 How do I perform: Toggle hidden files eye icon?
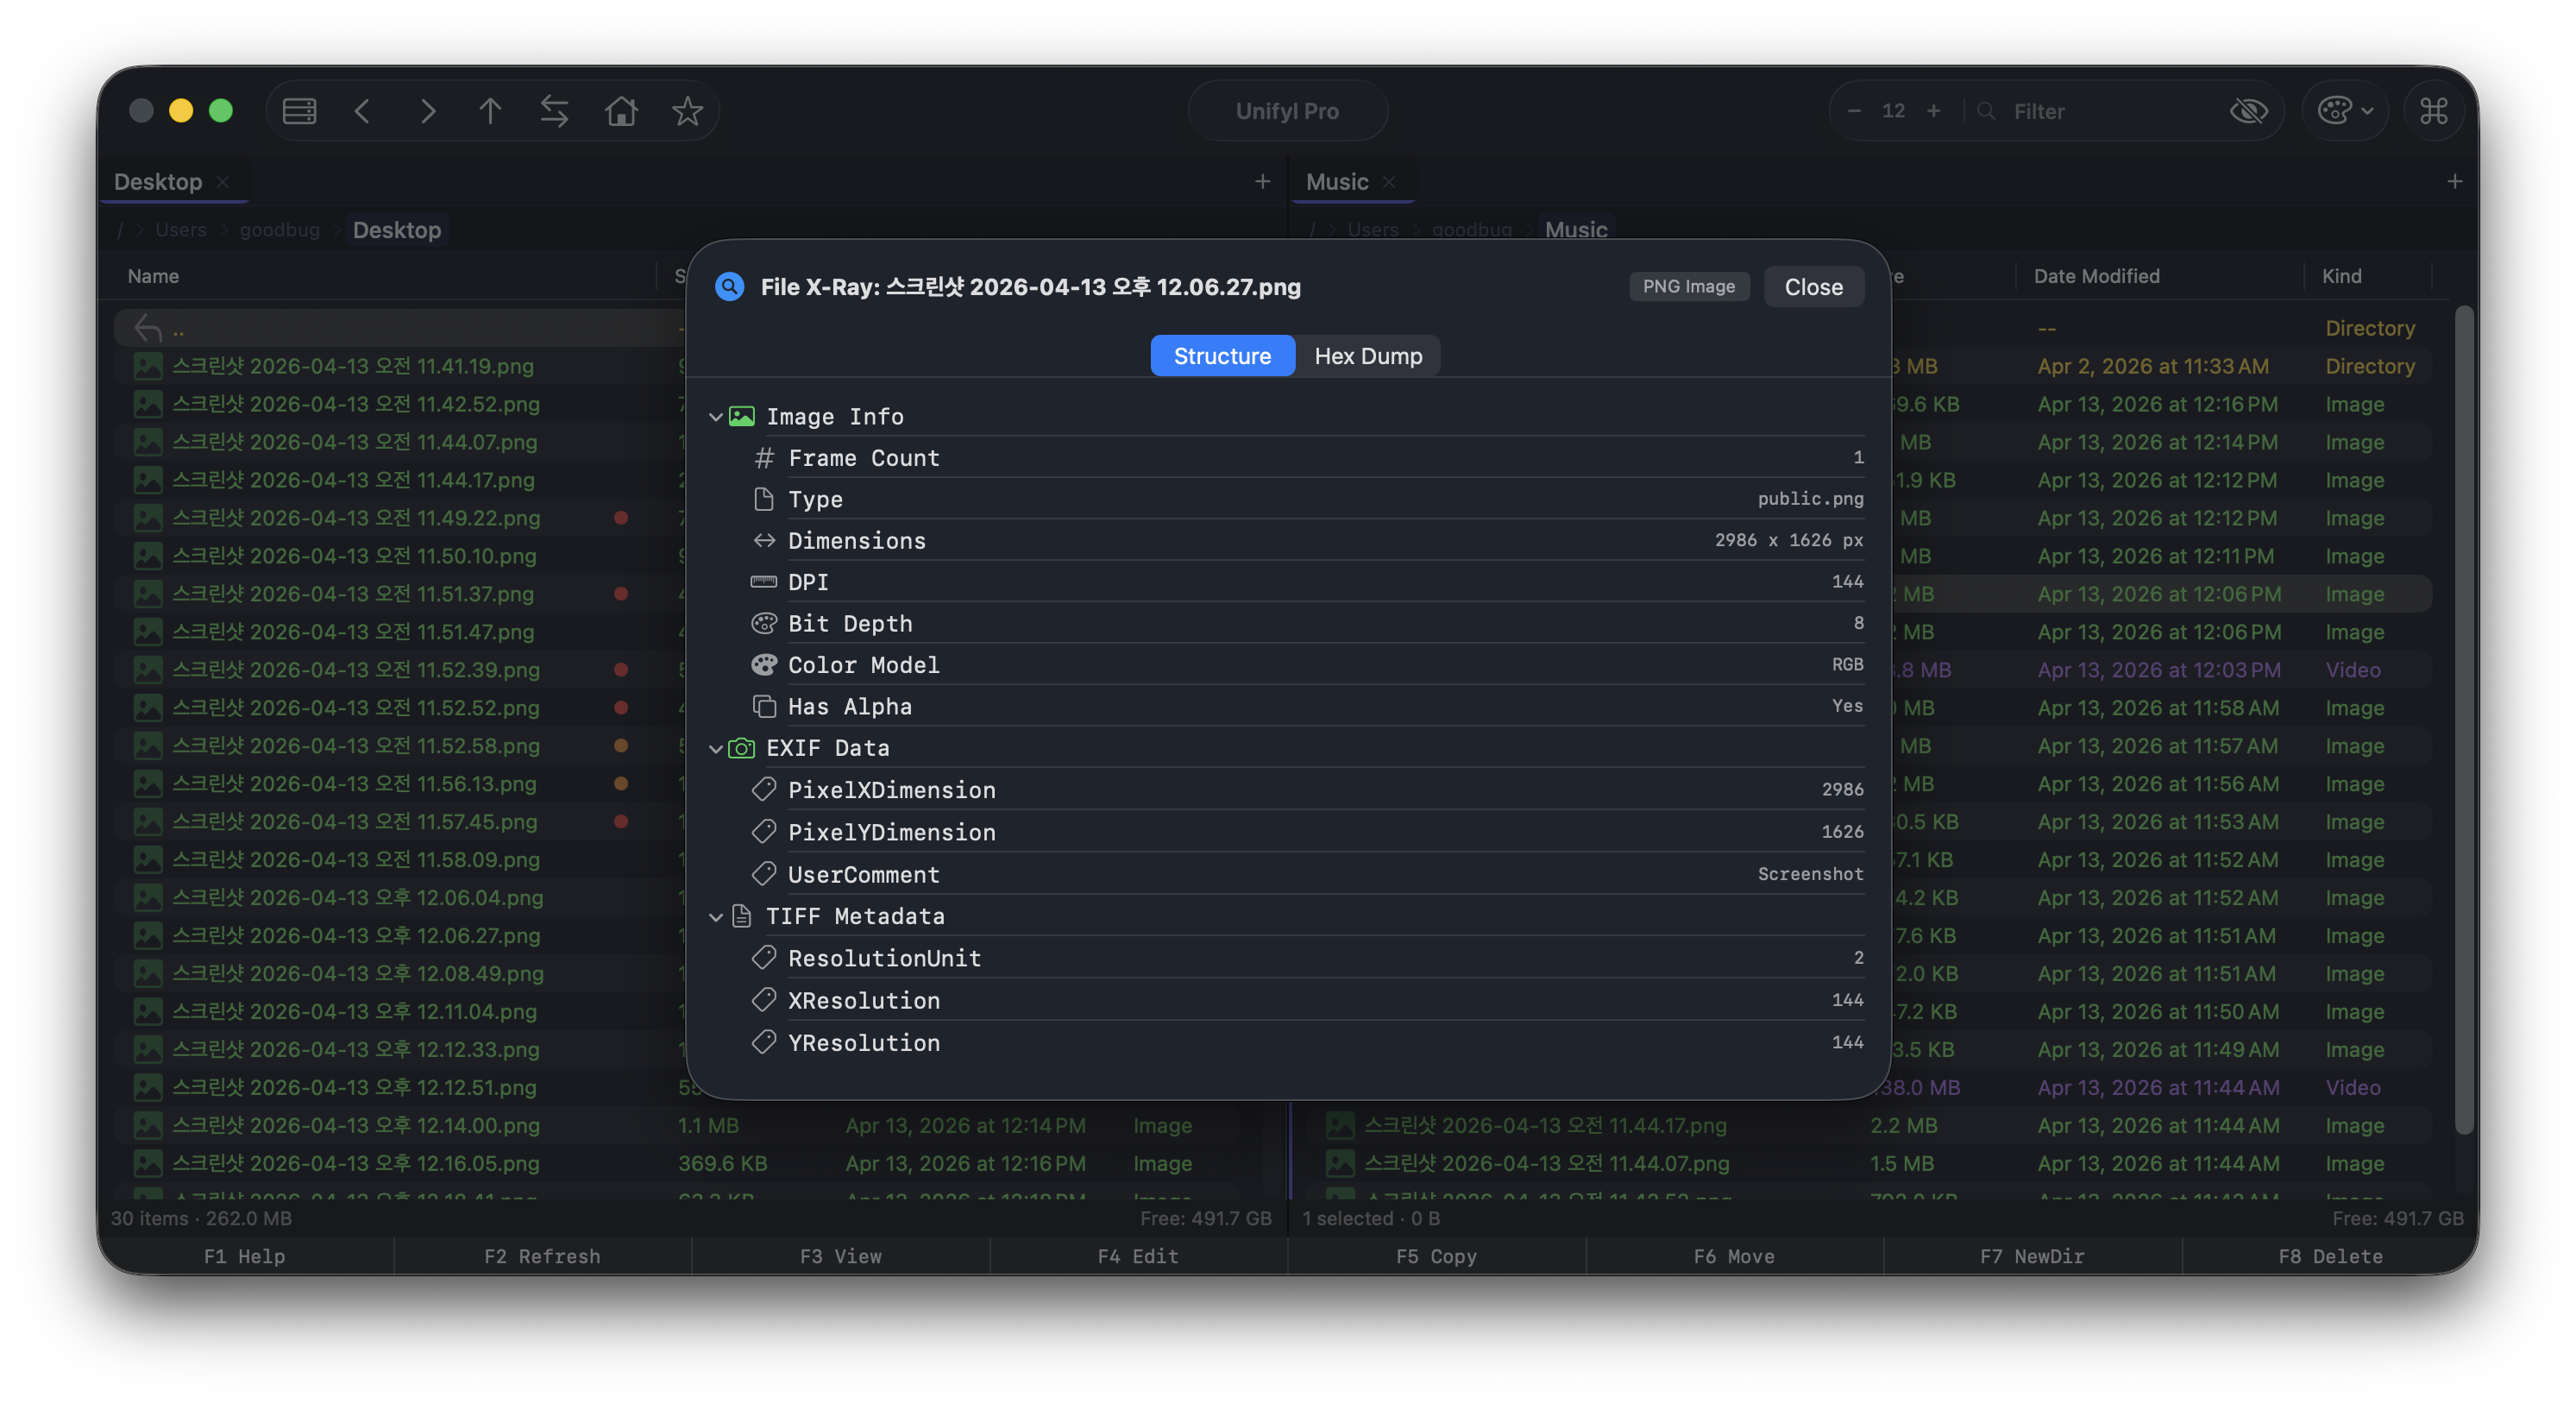[2248, 111]
